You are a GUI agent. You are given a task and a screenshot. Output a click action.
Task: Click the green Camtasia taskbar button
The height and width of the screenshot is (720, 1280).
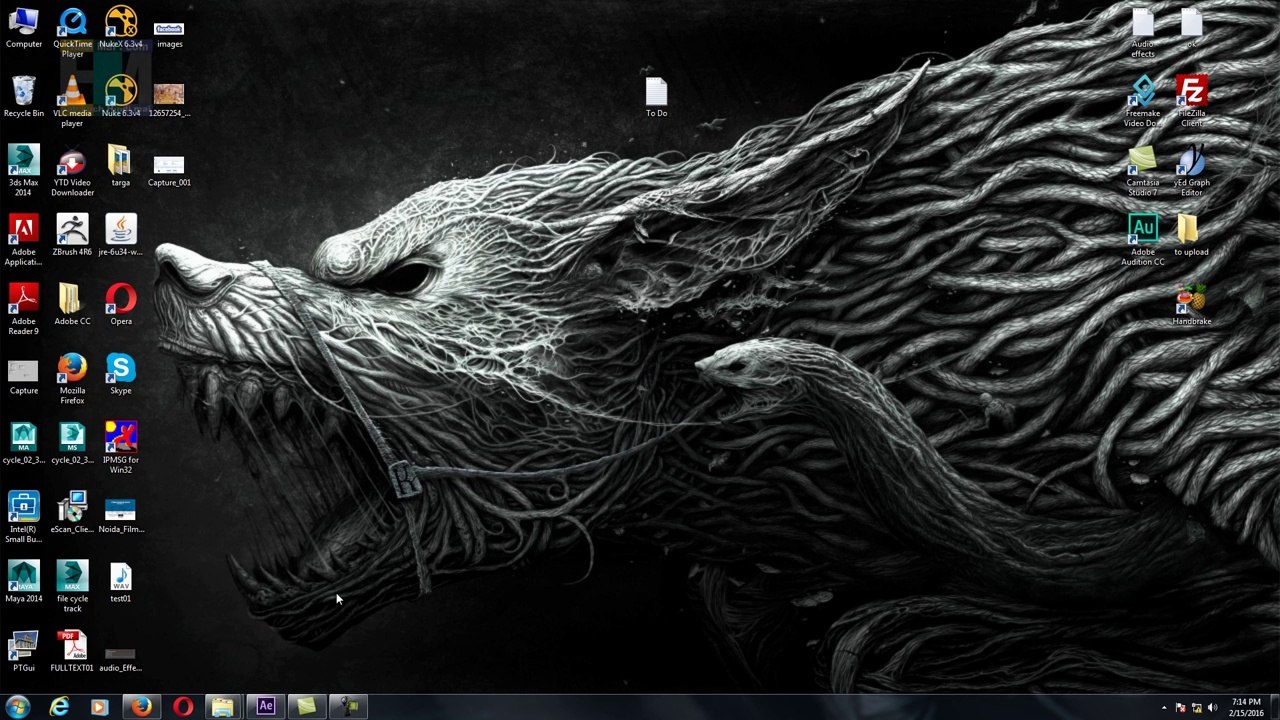point(306,707)
